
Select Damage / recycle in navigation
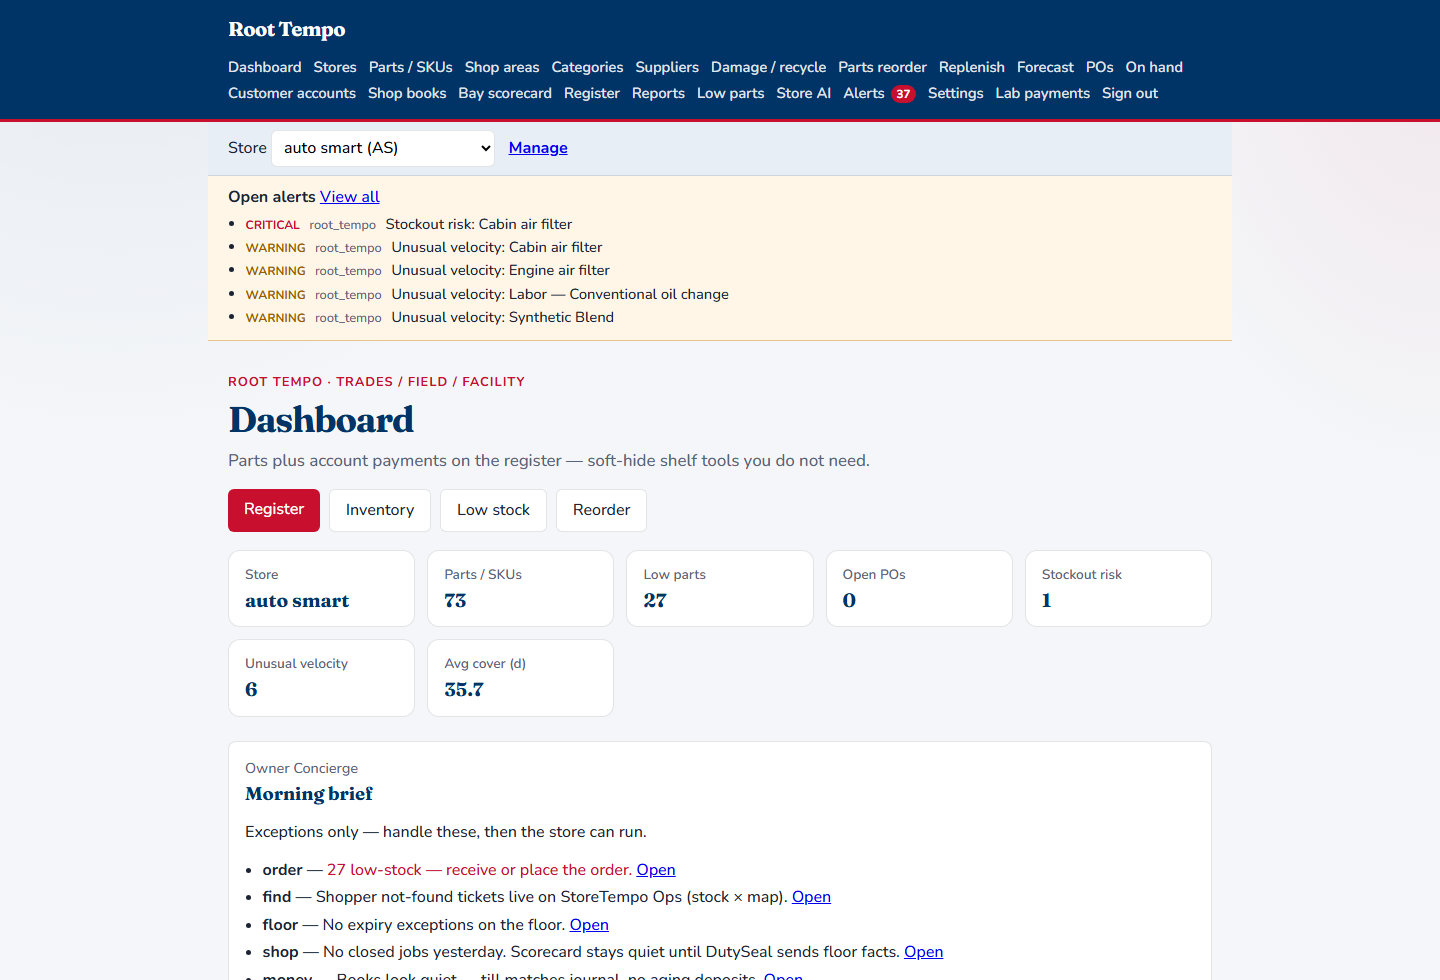769,67
